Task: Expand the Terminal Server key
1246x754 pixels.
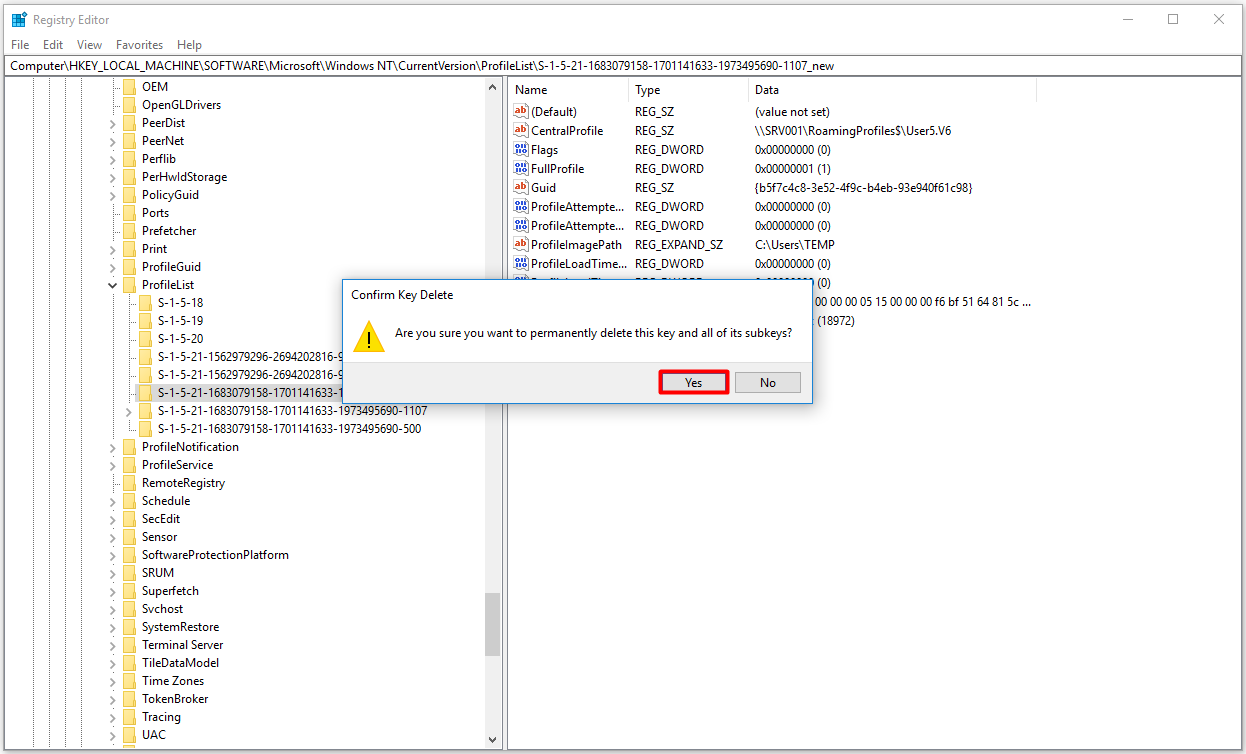Action: tap(112, 645)
